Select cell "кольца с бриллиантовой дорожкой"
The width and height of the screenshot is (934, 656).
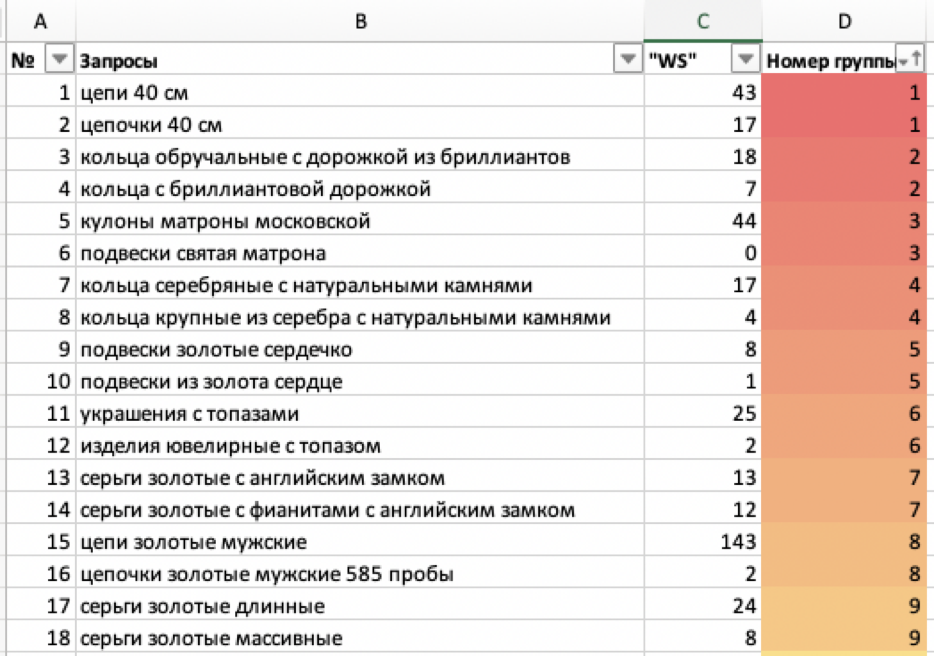(x=360, y=189)
